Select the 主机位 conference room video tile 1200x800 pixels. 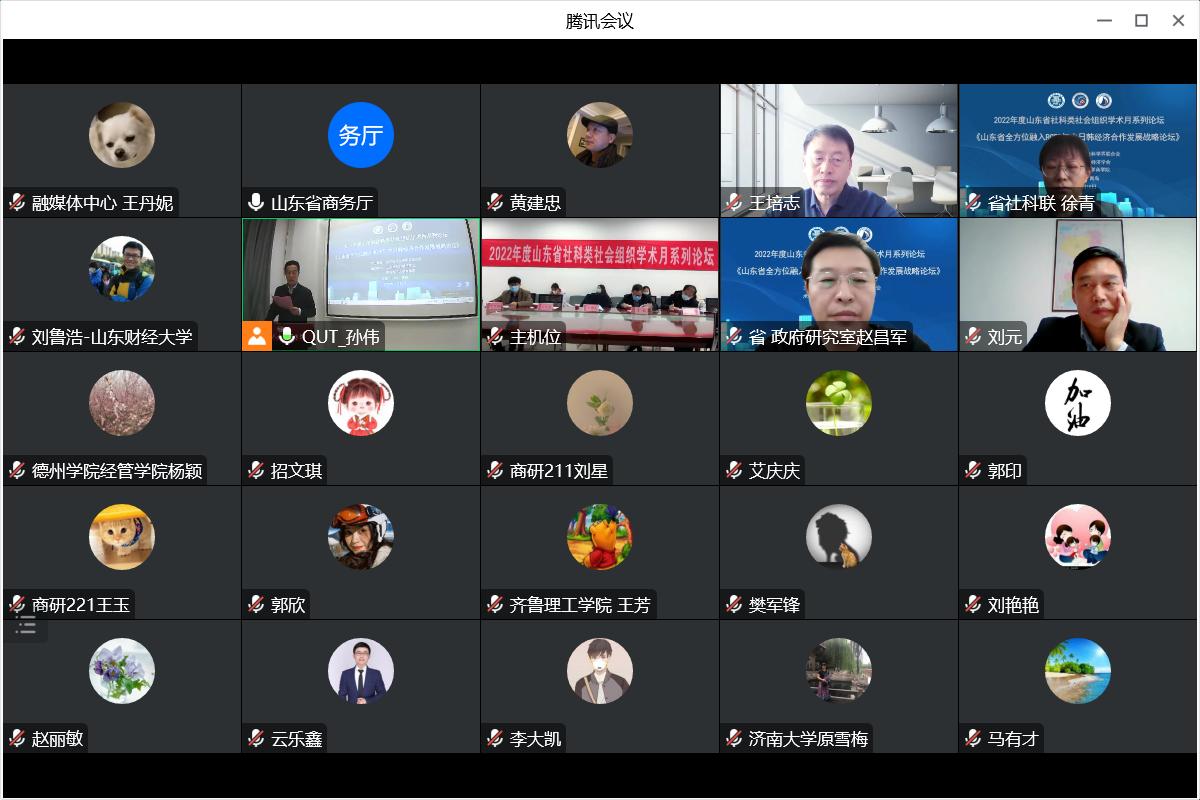(x=599, y=285)
